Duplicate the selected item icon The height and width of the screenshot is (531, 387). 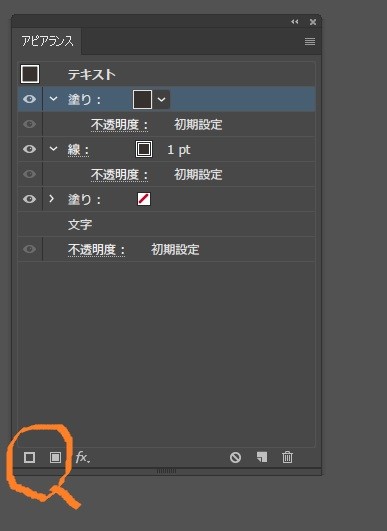pos(262,457)
